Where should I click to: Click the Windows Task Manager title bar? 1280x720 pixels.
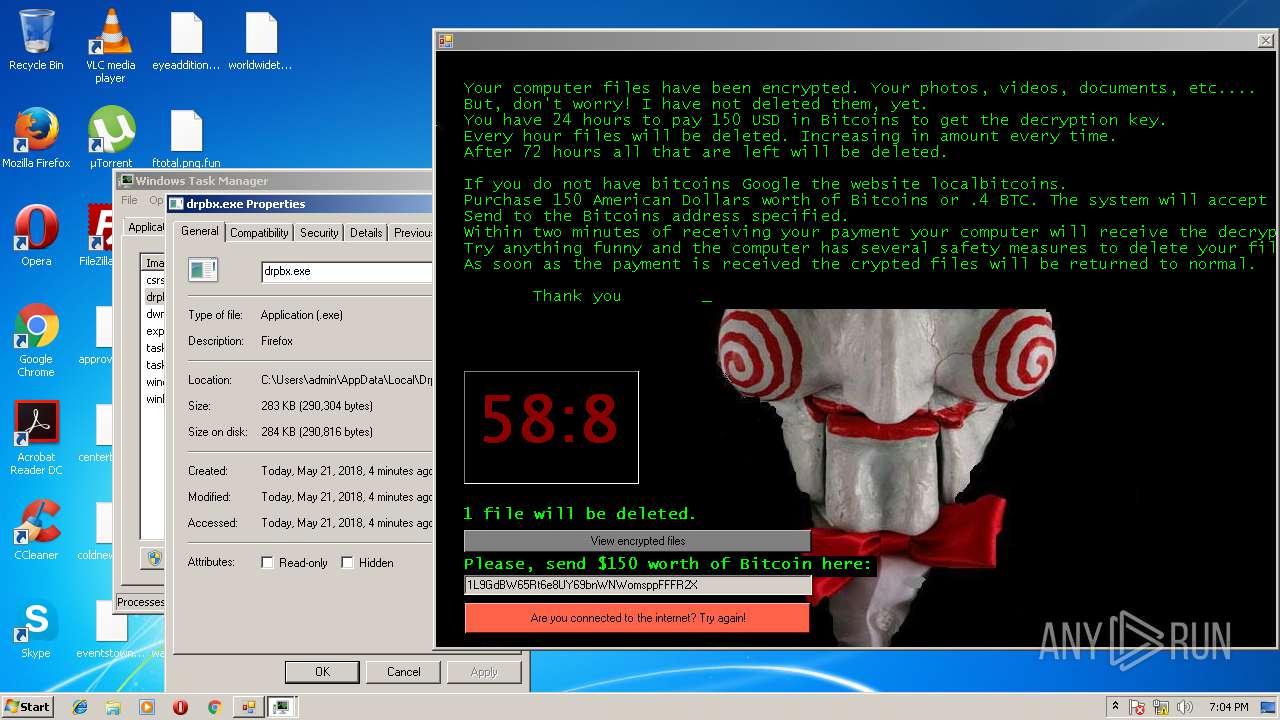tap(273, 181)
